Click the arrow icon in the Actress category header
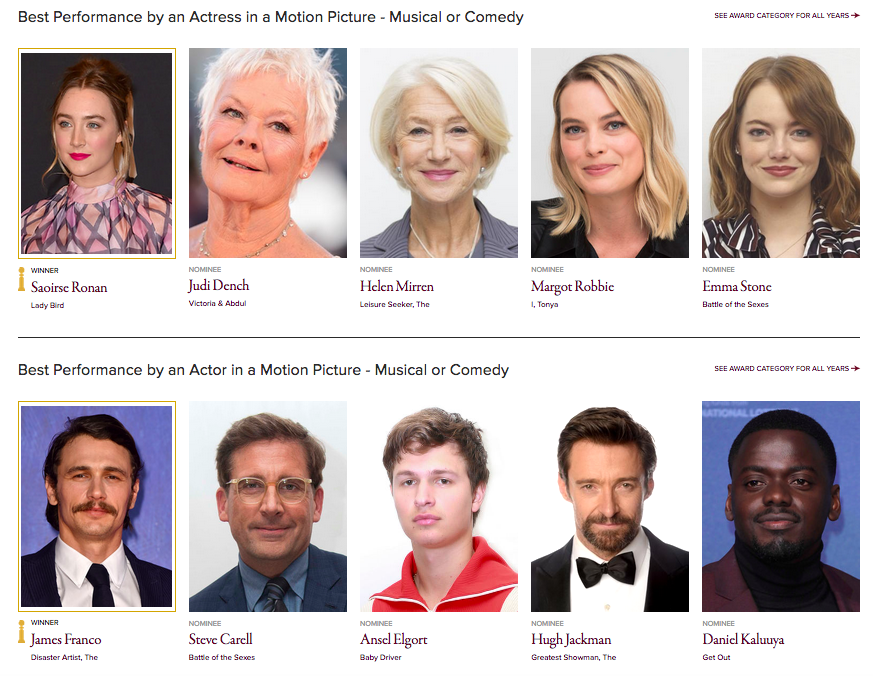Image resolution: width=873 pixels, height=676 pixels. [x=855, y=16]
